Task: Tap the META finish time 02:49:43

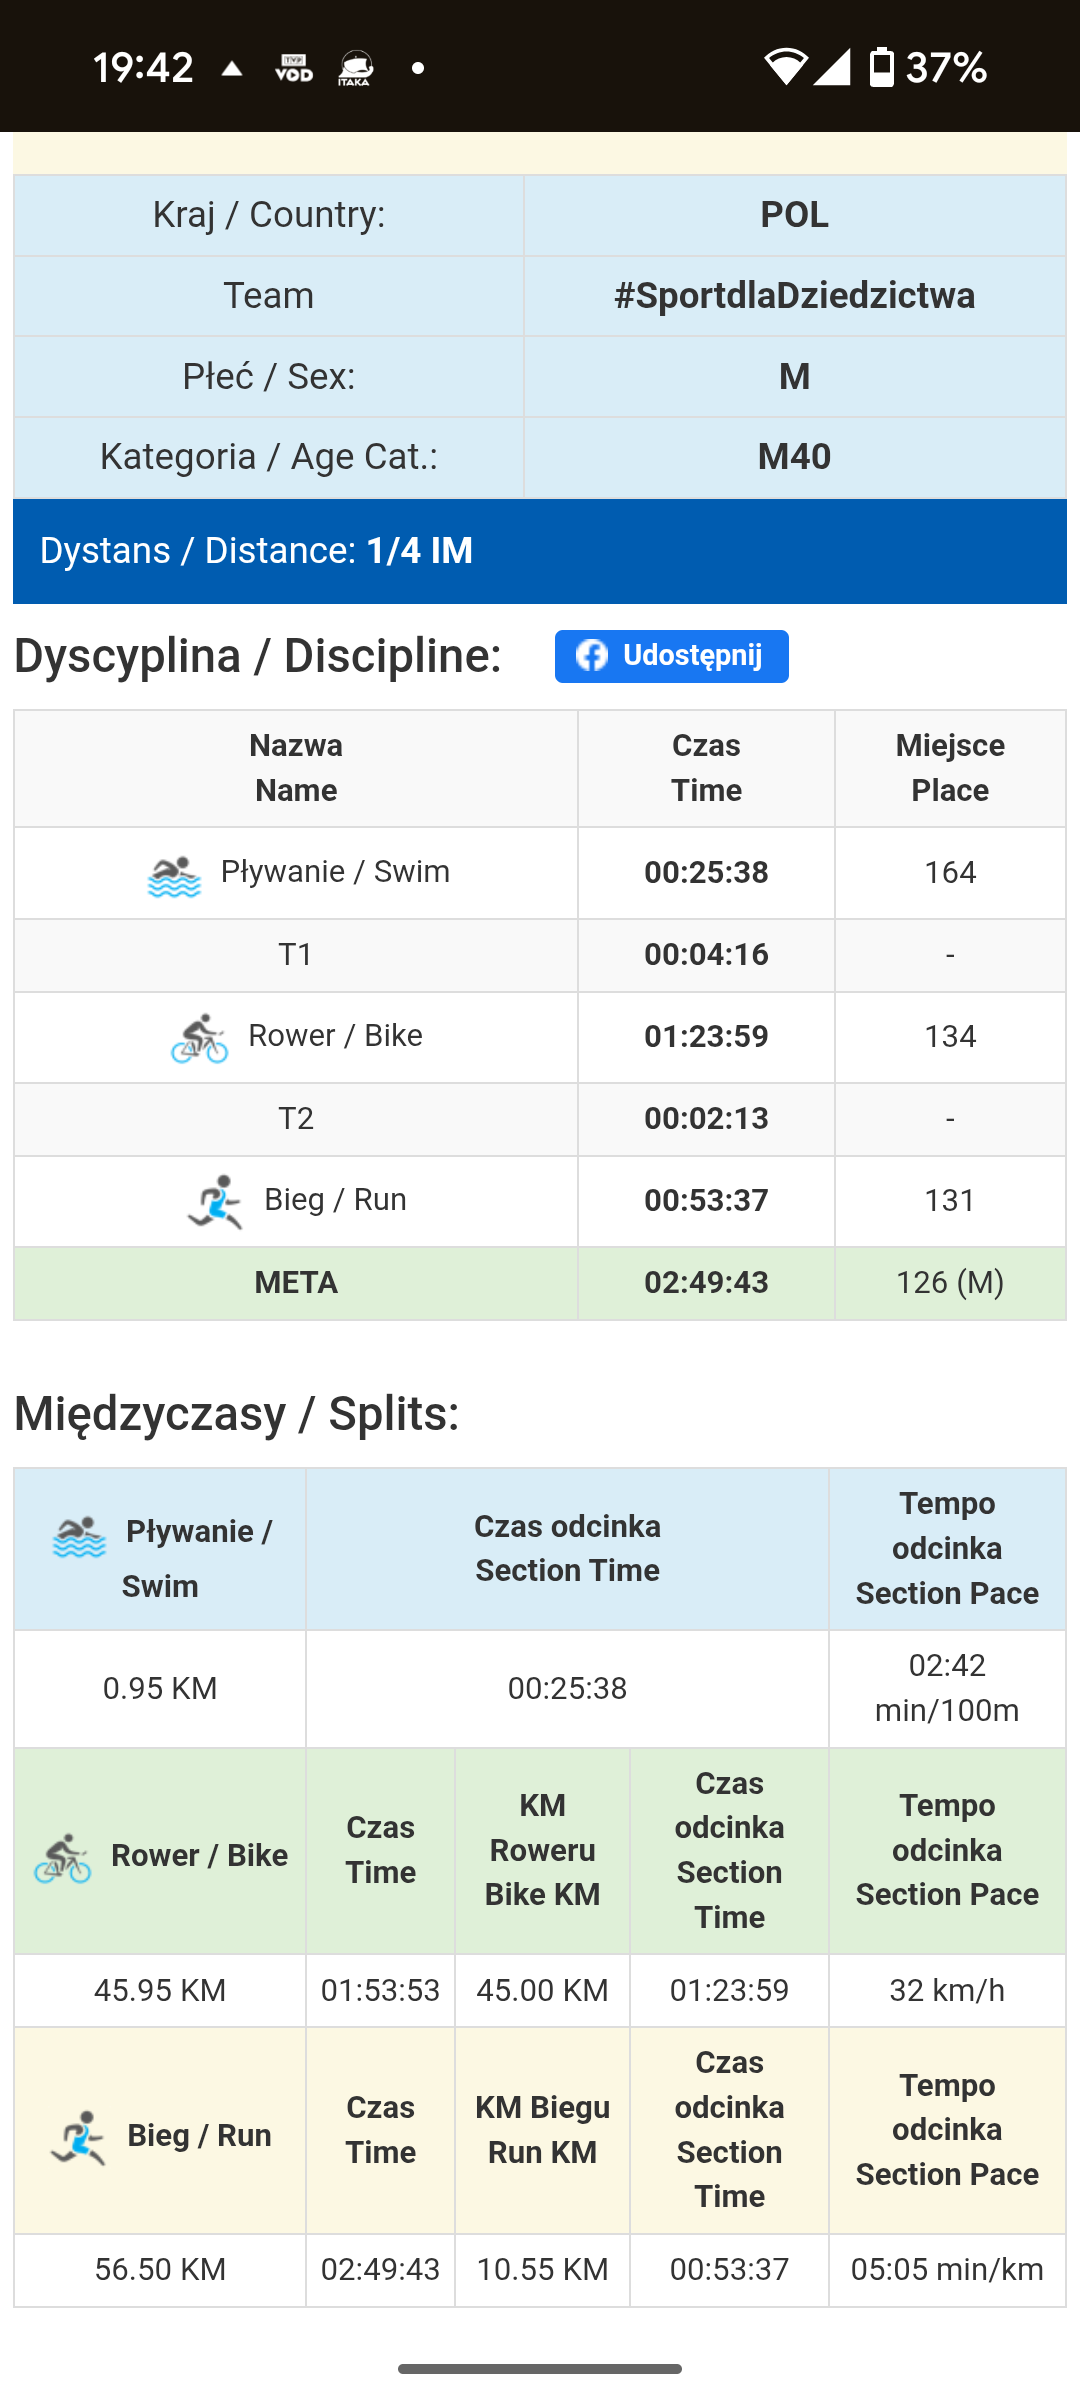Action: [x=706, y=1283]
